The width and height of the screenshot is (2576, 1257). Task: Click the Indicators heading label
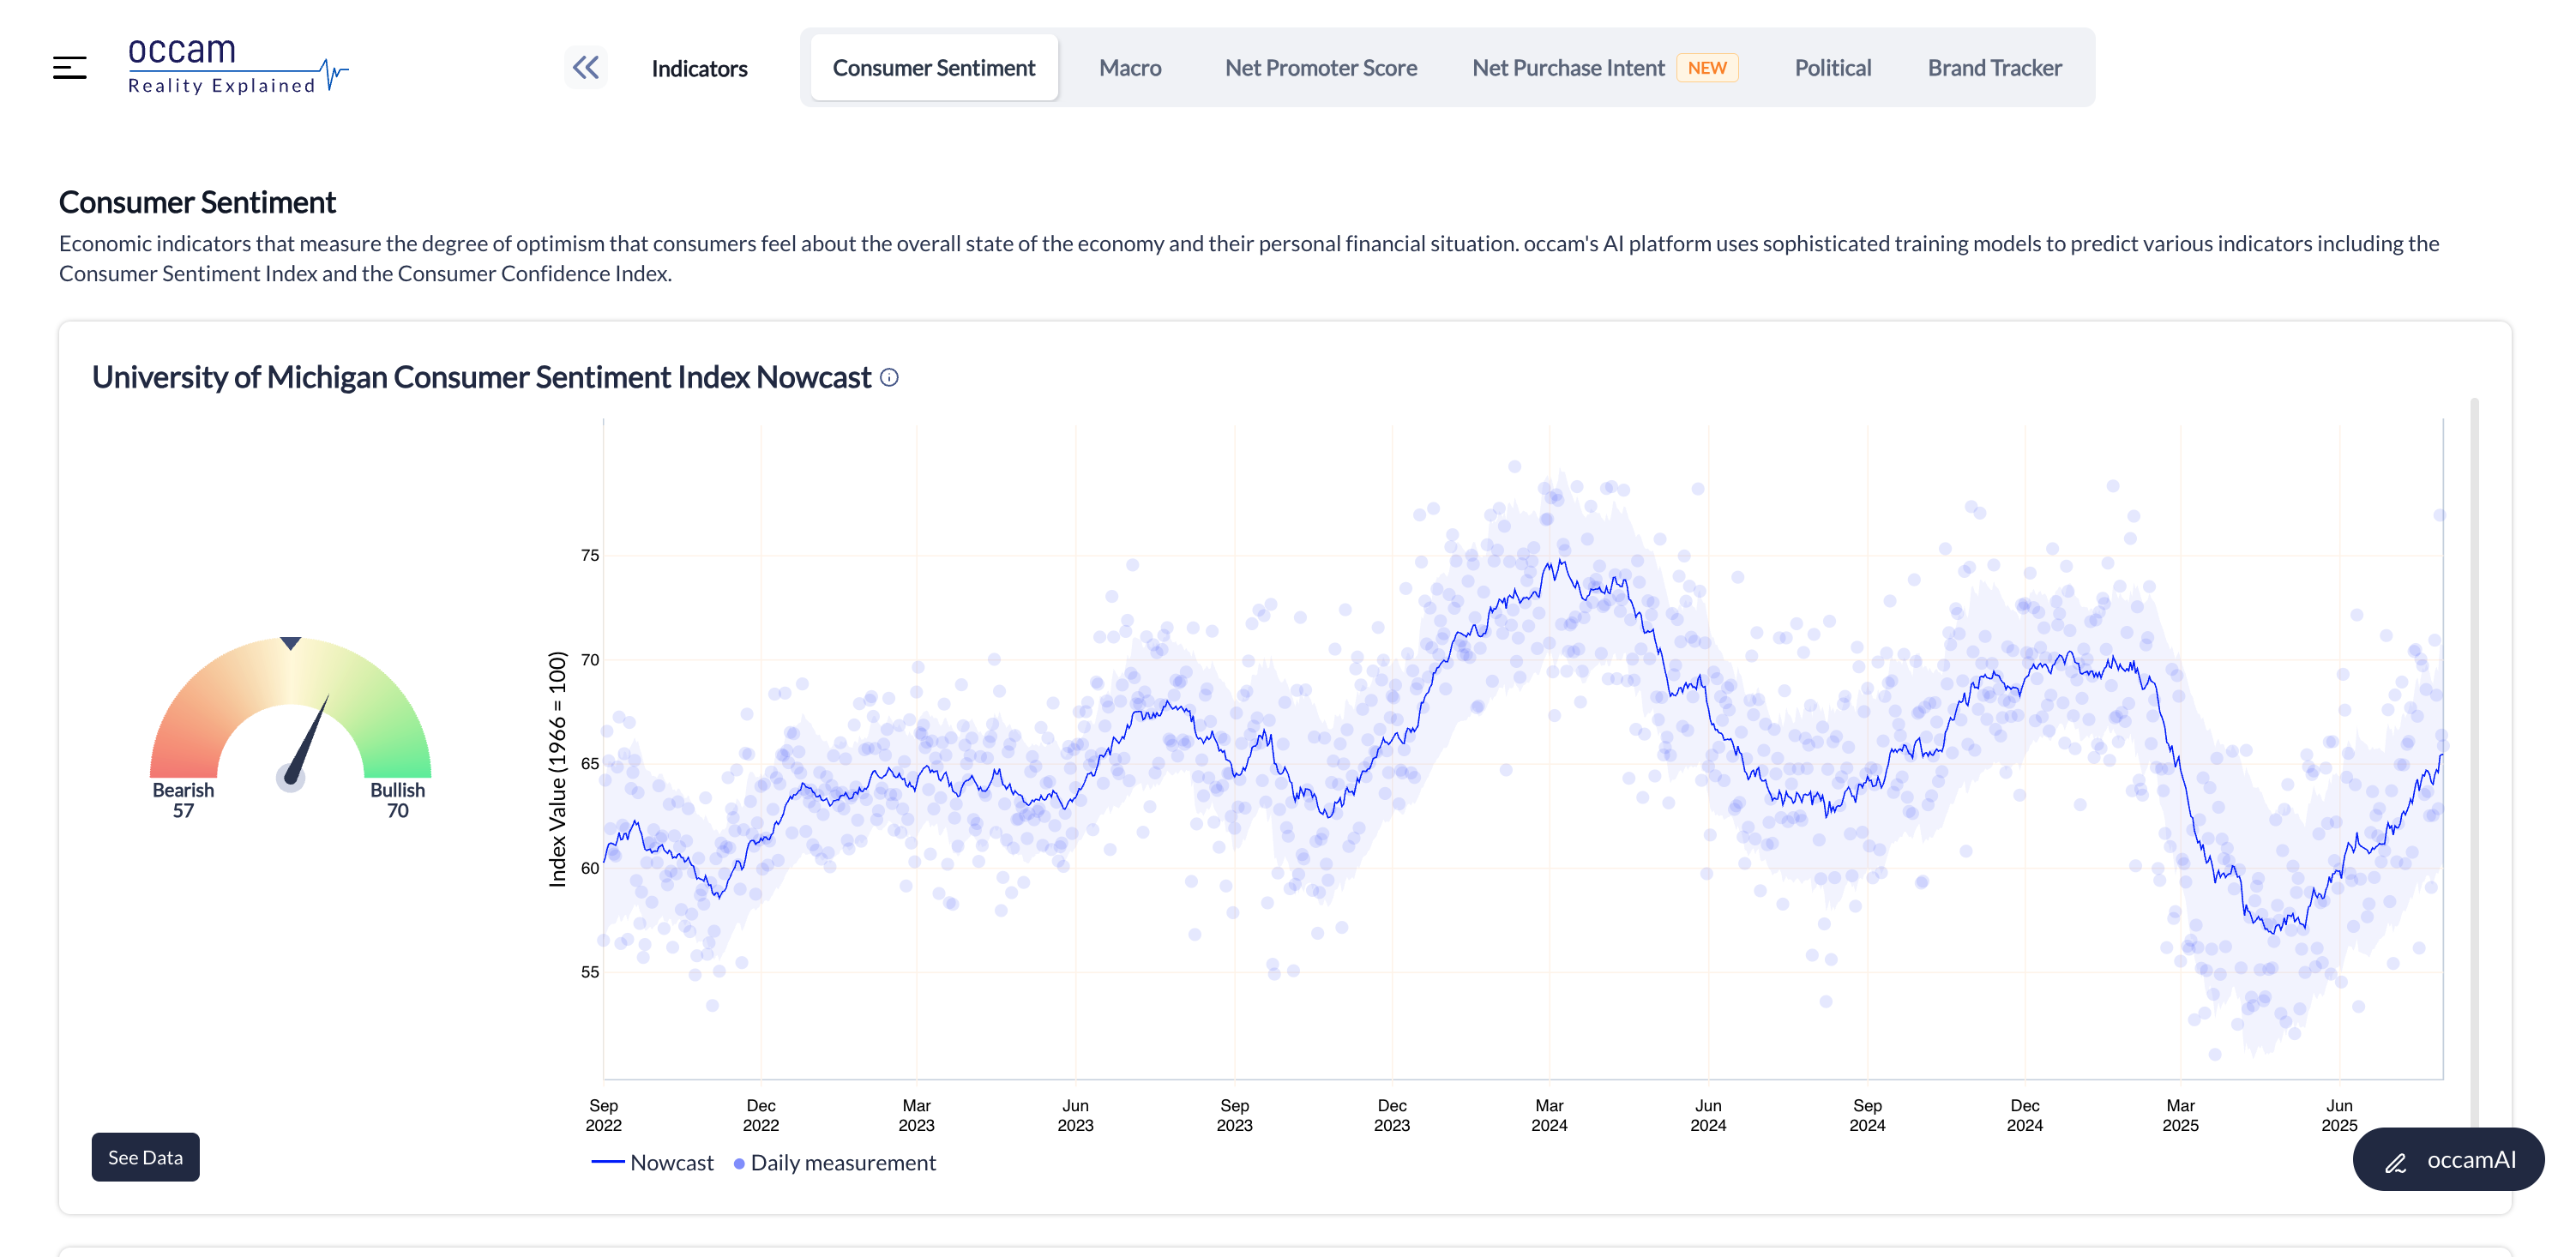[699, 69]
